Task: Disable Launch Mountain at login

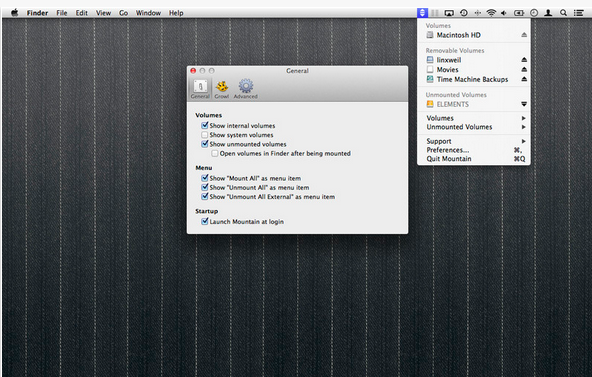Action: pos(205,221)
